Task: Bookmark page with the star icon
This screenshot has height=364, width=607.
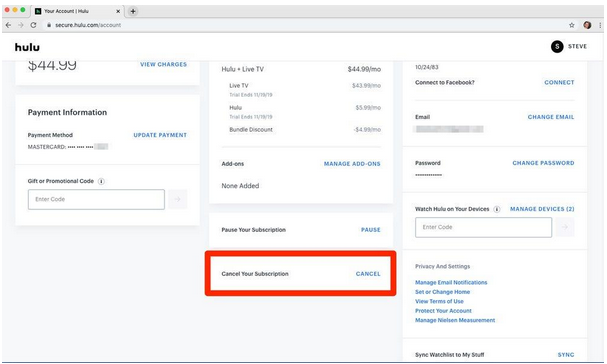Action: point(572,25)
